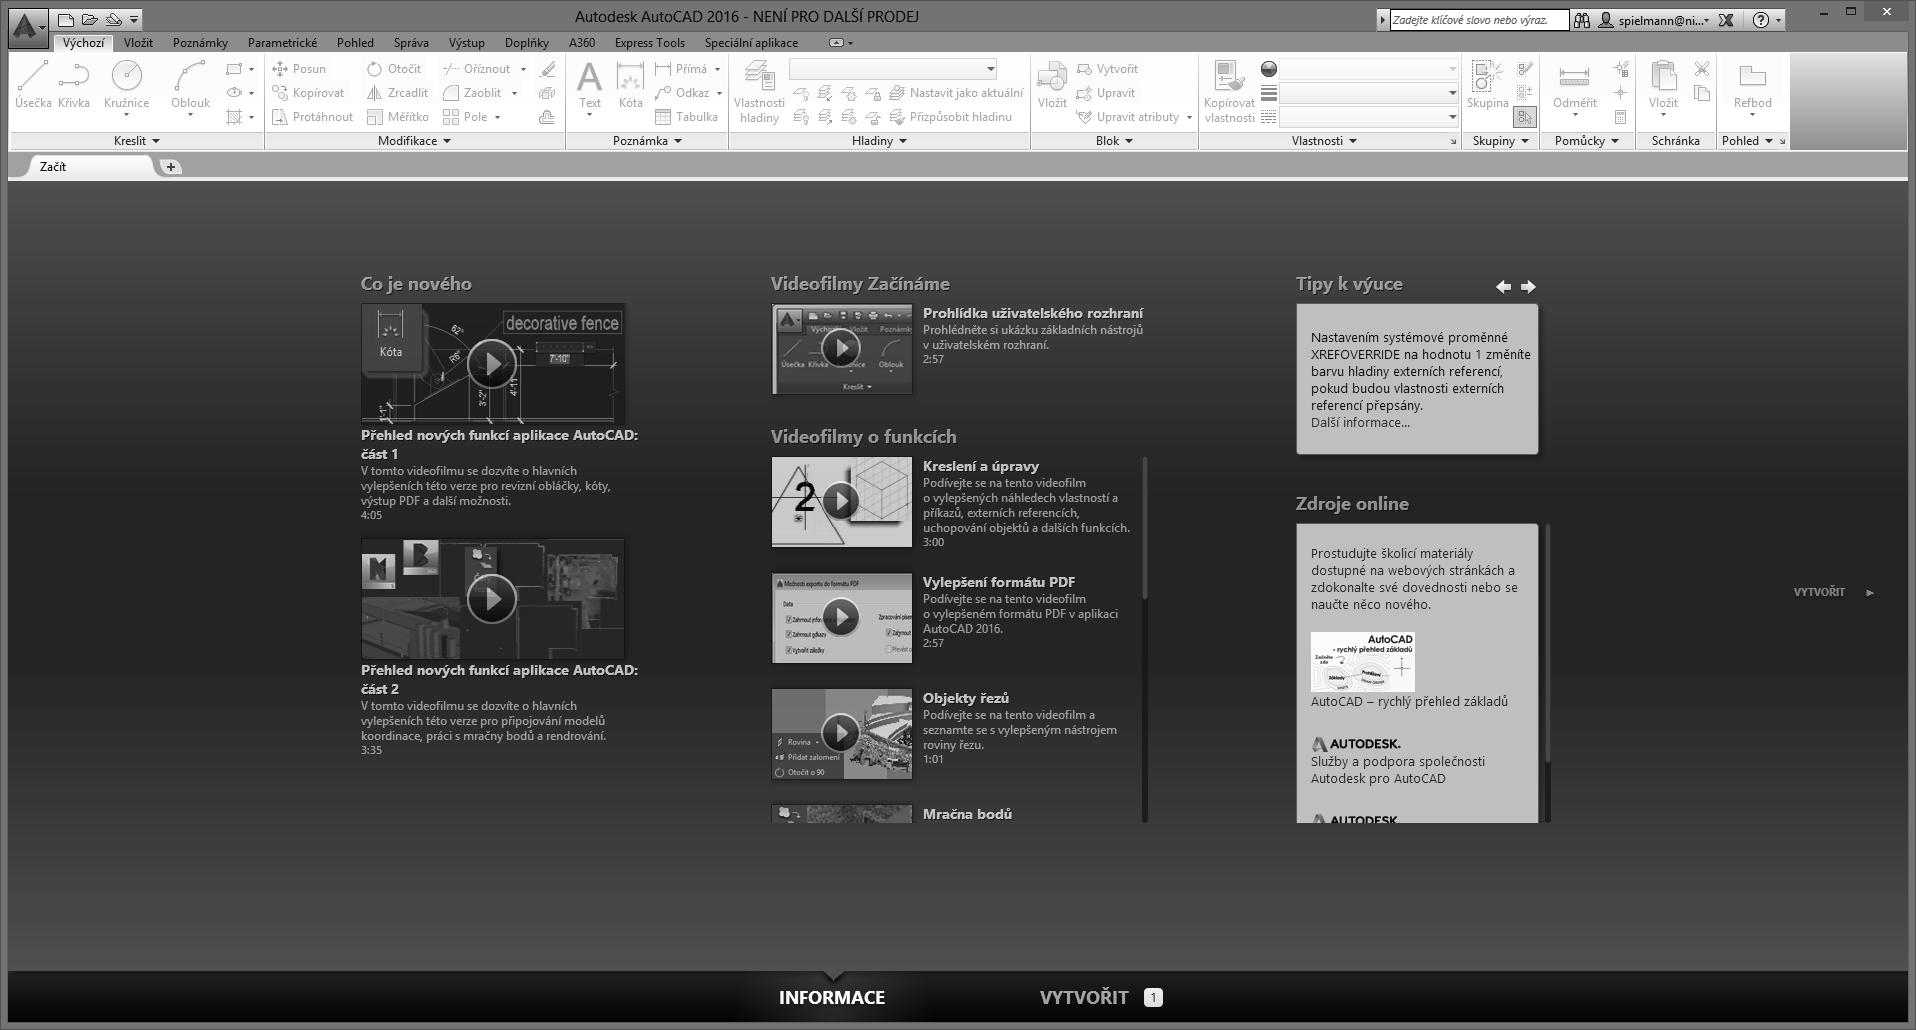
Task: Click the Autodesk Exchange X icon
Action: click(x=1726, y=20)
